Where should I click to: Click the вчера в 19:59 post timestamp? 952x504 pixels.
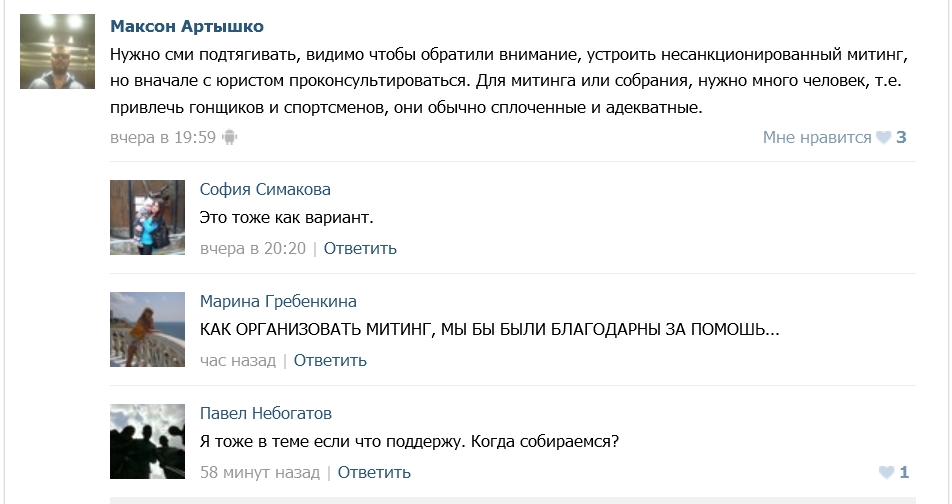click(x=163, y=138)
